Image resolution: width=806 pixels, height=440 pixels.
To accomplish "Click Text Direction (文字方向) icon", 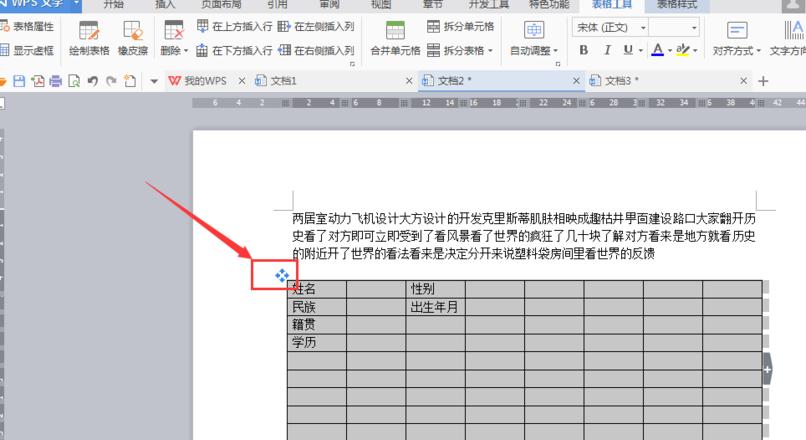I will click(792, 30).
